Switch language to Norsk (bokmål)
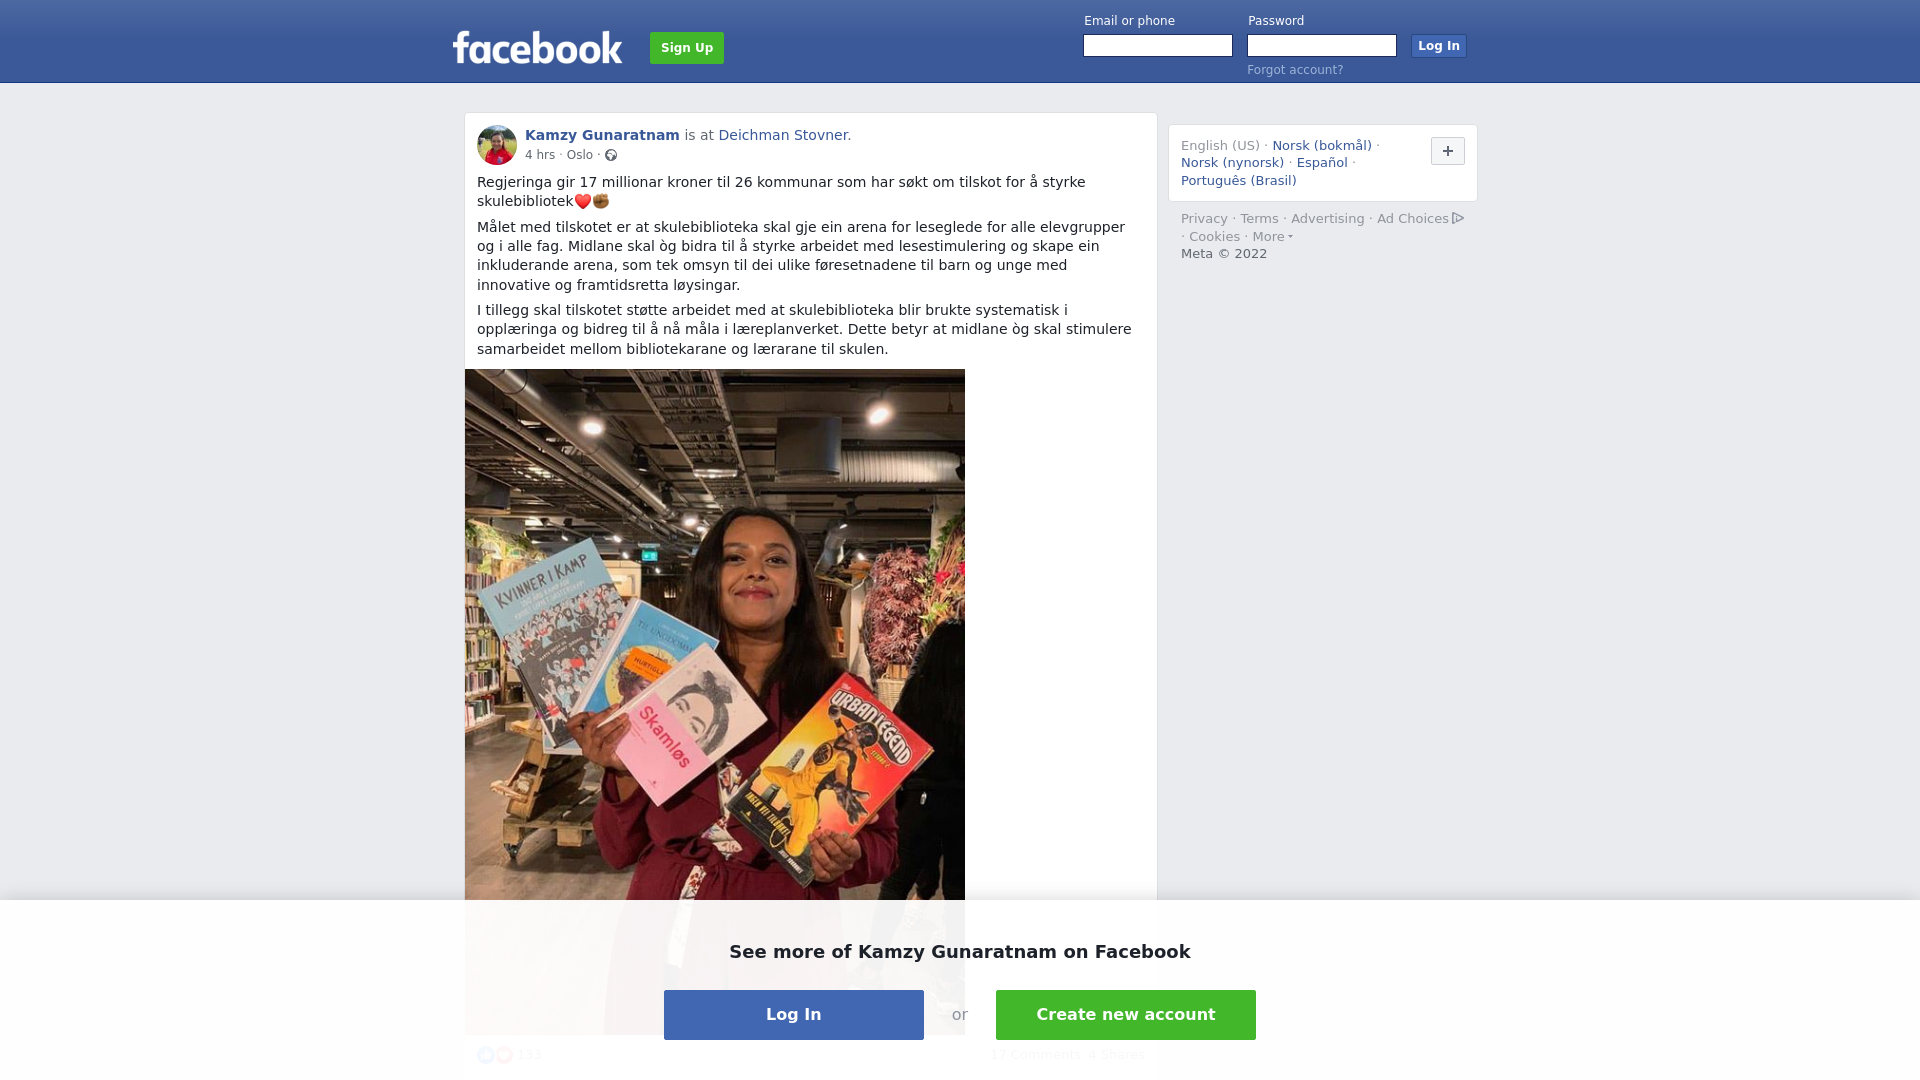The height and width of the screenshot is (1080, 1920). coord(1322,146)
